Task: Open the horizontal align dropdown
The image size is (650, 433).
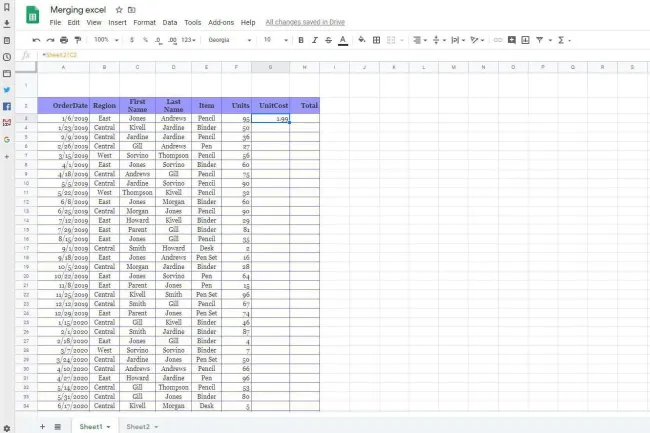Action: [420, 40]
